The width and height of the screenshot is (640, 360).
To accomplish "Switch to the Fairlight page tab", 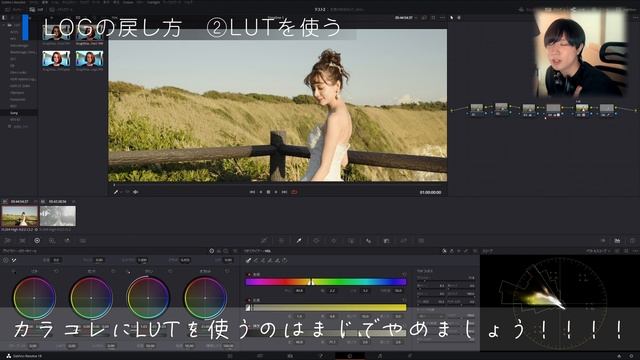I will (380, 356).
